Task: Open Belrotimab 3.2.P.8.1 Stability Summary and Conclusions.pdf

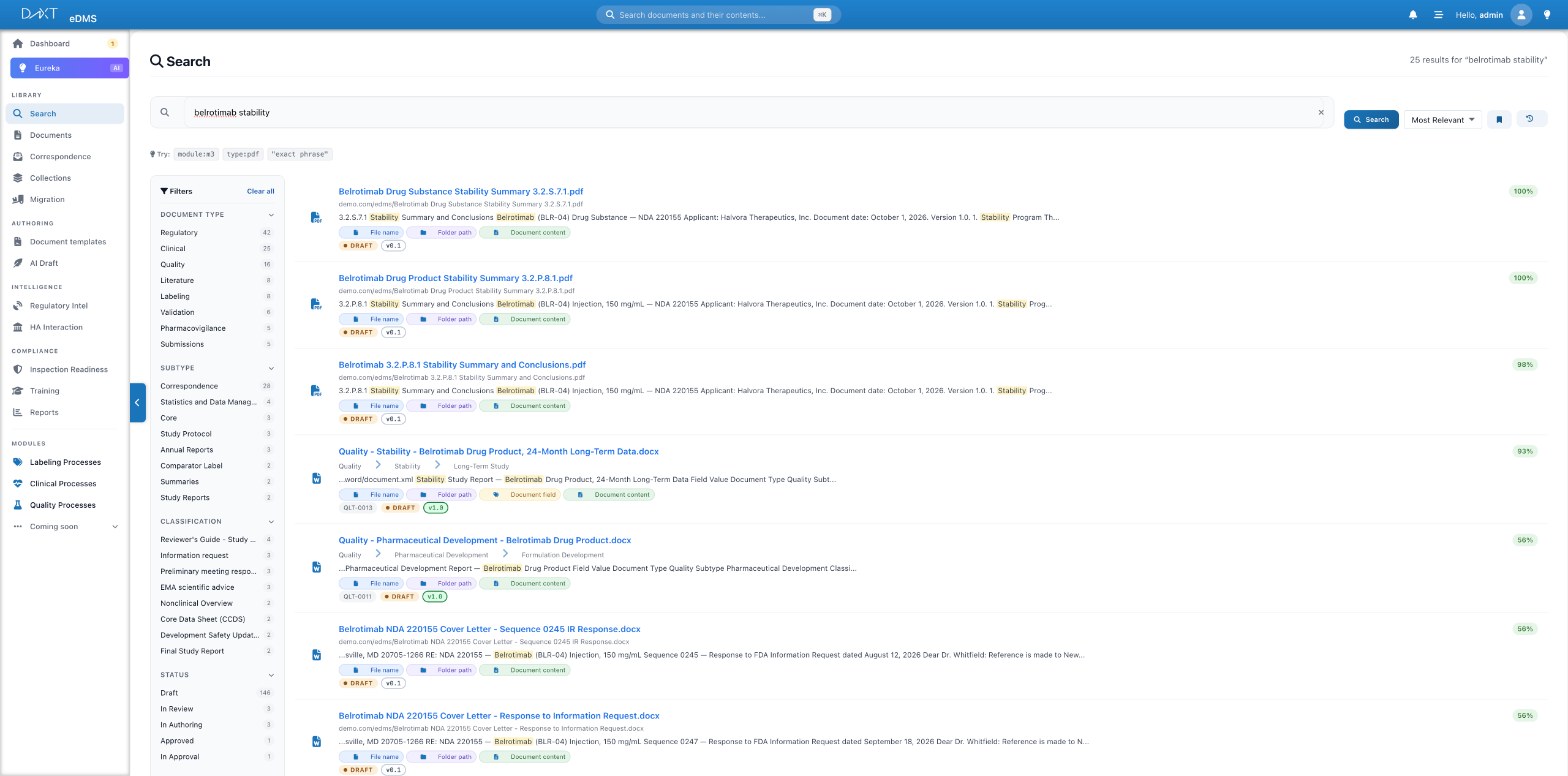Action: [462, 365]
